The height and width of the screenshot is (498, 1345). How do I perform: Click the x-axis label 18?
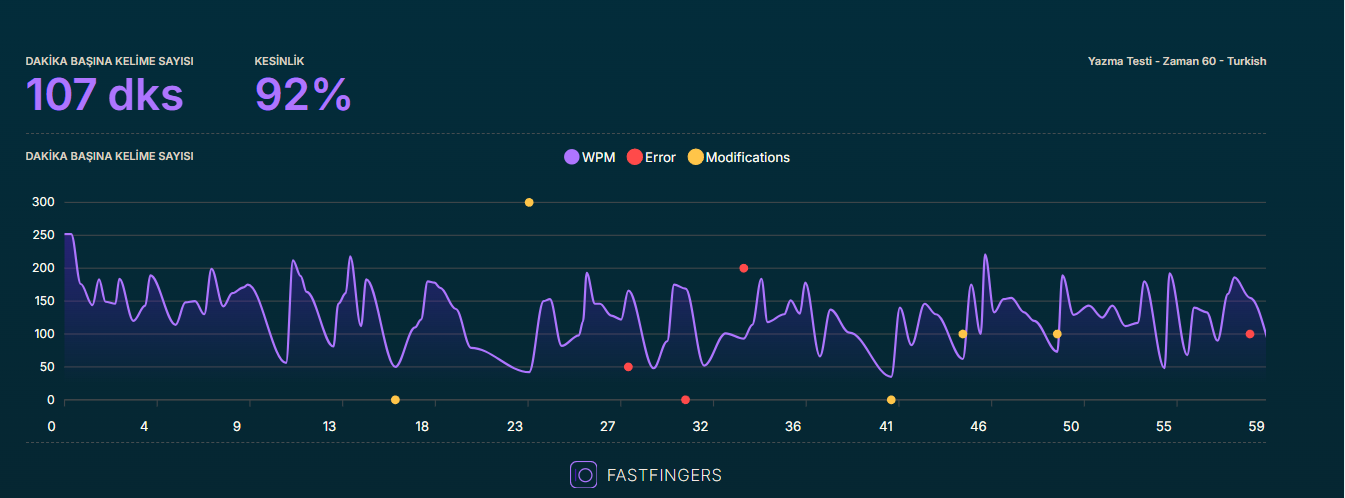[x=422, y=426]
